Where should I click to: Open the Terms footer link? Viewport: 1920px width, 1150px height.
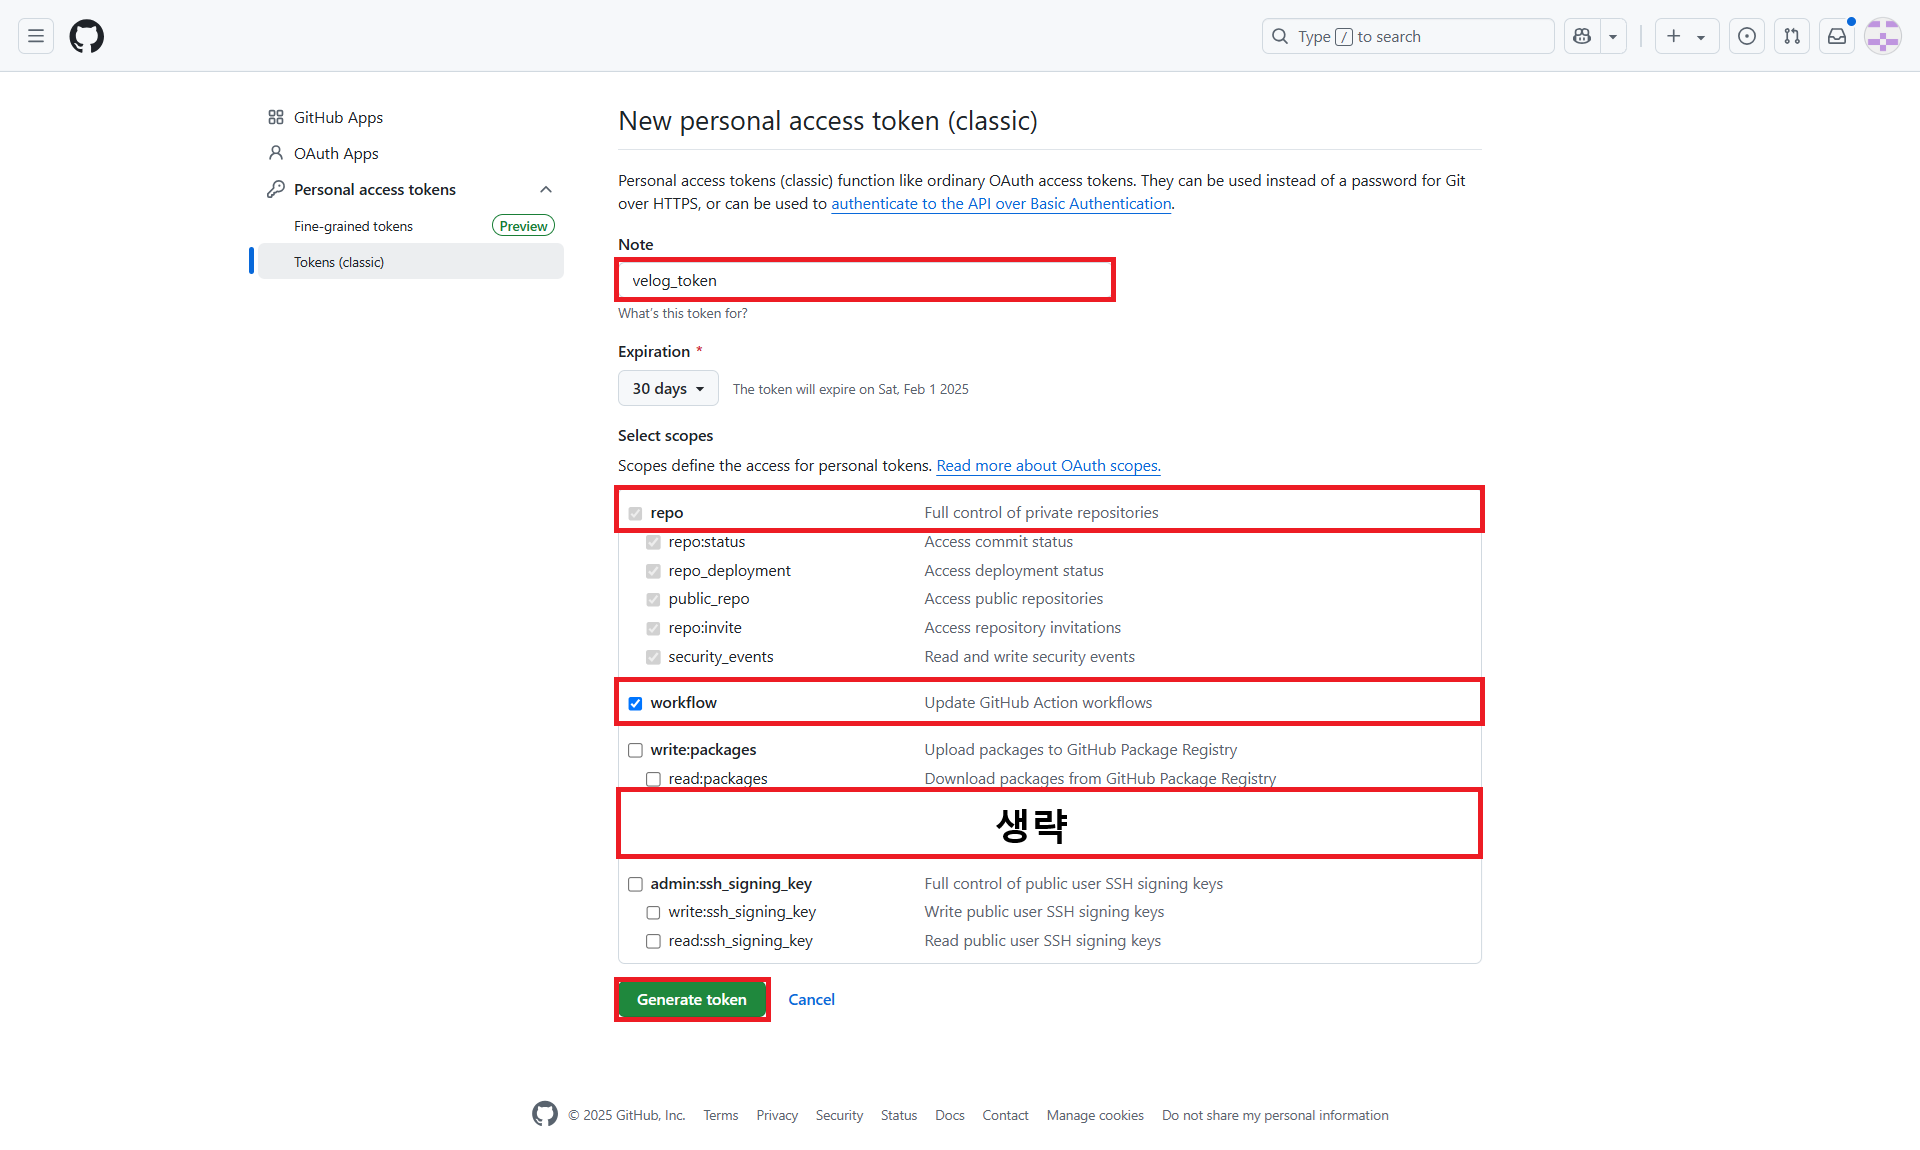(720, 1115)
